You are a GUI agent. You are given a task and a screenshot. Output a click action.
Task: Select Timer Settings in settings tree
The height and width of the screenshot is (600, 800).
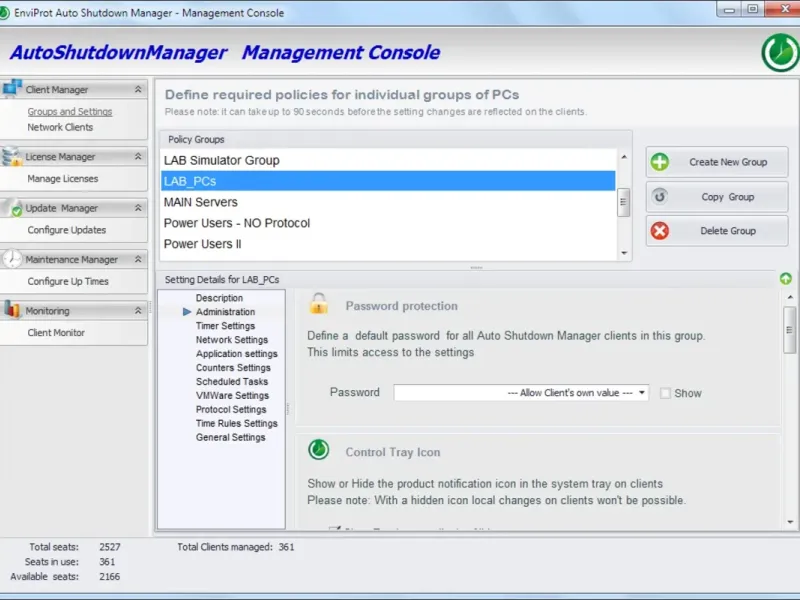[226, 326]
